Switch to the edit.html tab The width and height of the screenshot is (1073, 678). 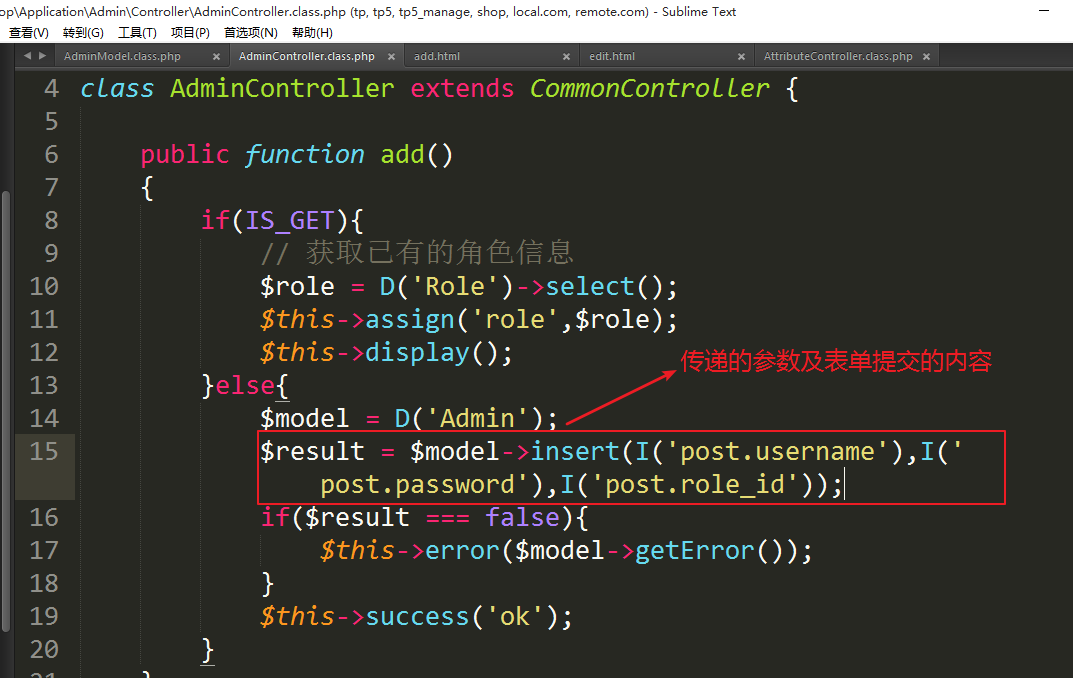tap(612, 57)
